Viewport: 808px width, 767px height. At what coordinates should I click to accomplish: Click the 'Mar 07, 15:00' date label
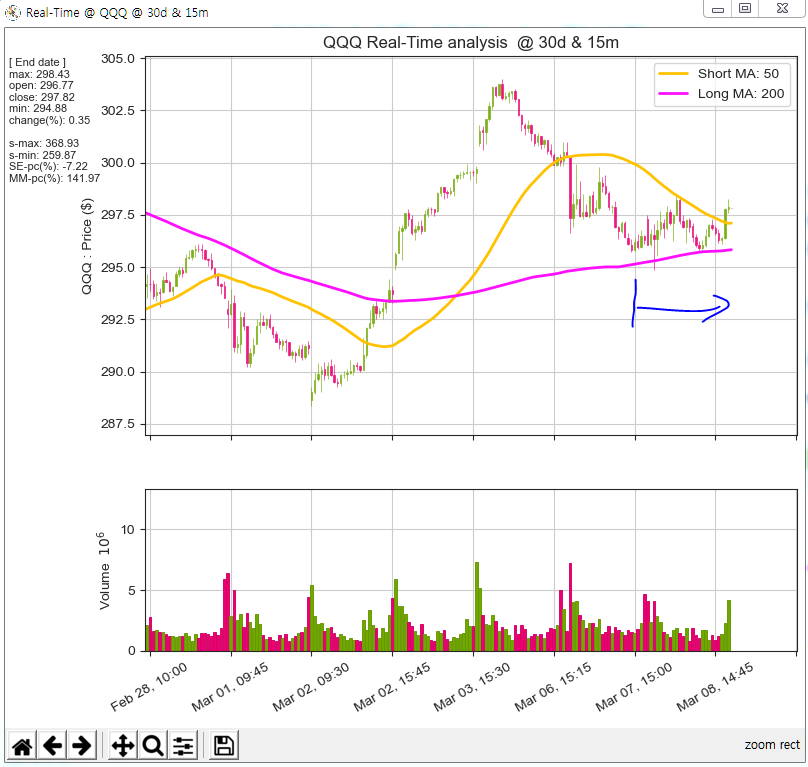point(634,688)
